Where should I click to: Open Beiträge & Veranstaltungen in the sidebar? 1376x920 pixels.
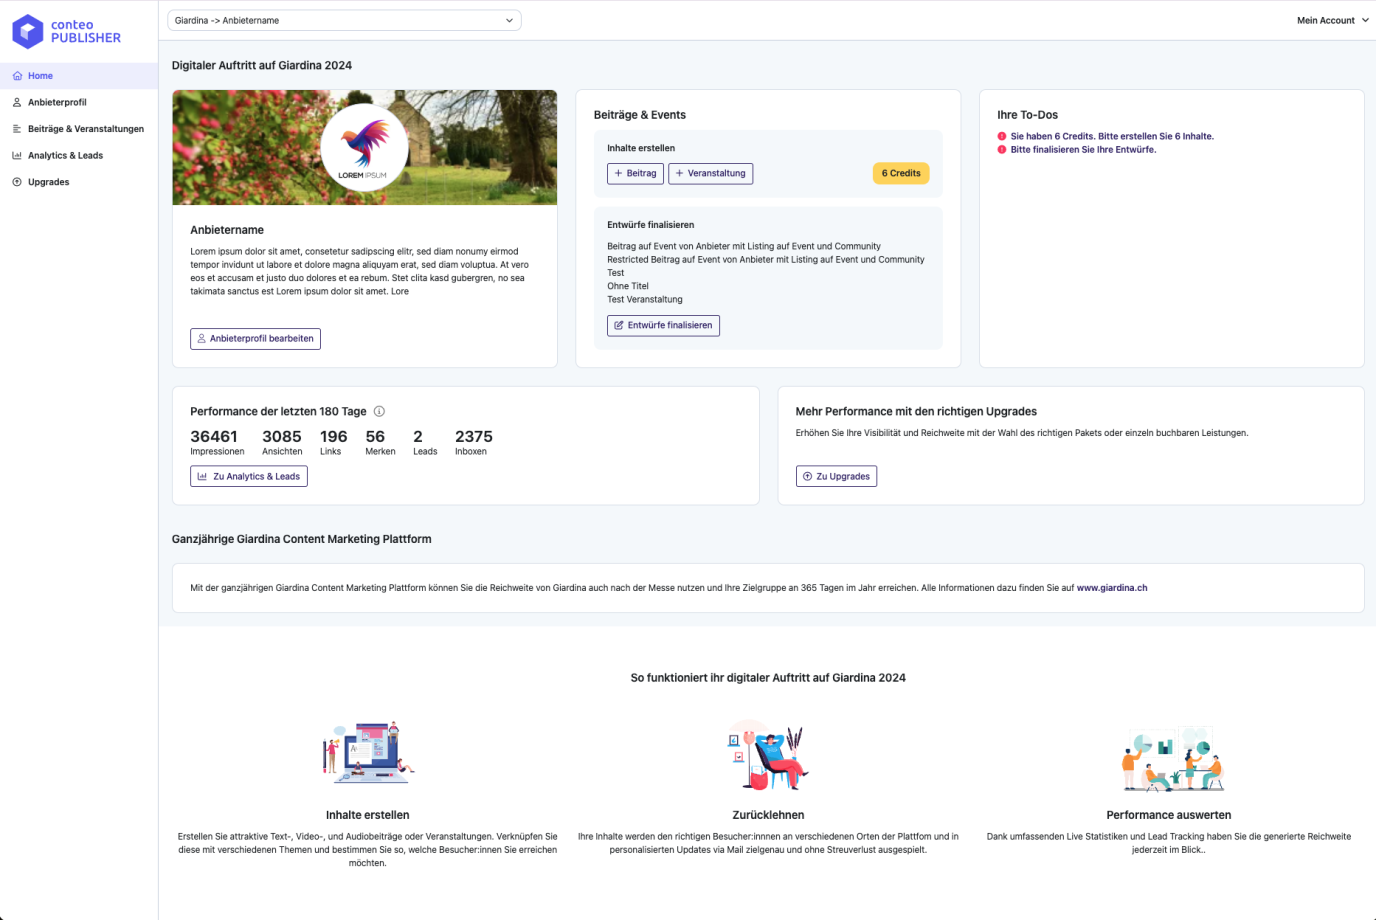(x=79, y=129)
